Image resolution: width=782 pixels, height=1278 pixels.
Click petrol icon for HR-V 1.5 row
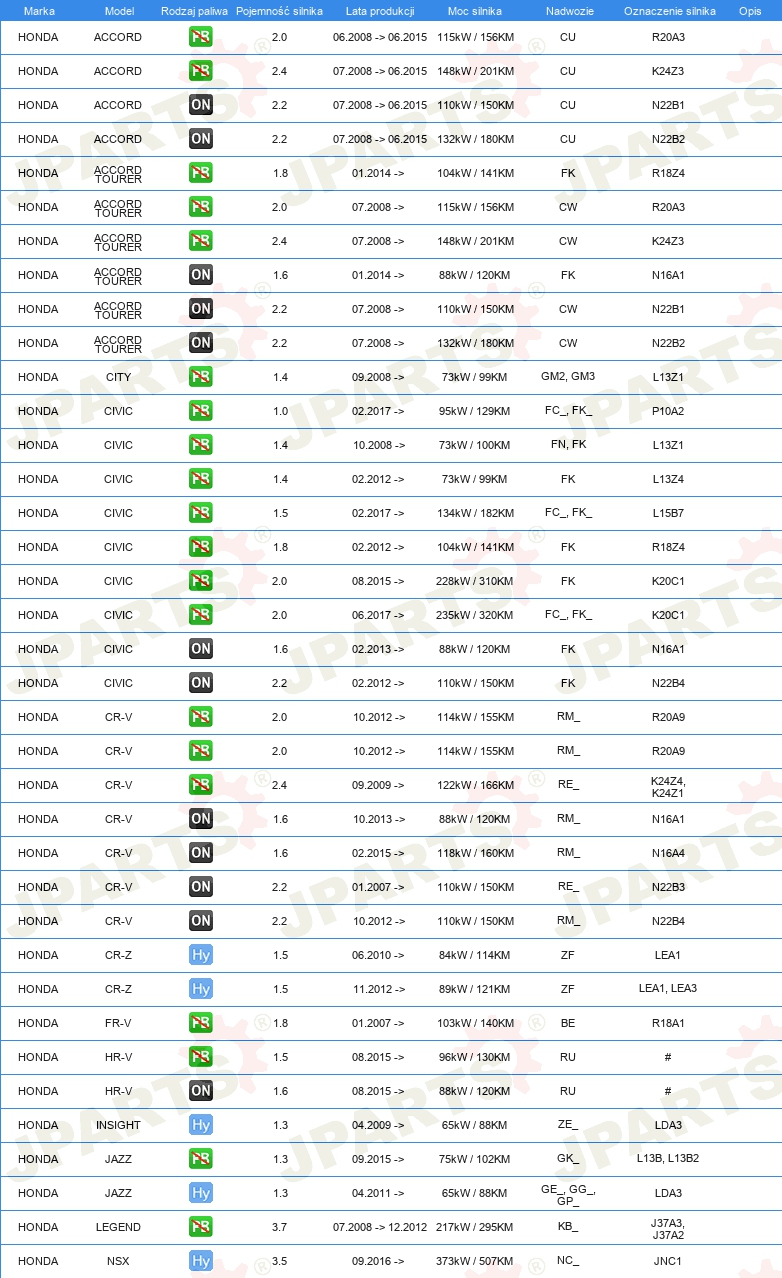pos(201,1057)
